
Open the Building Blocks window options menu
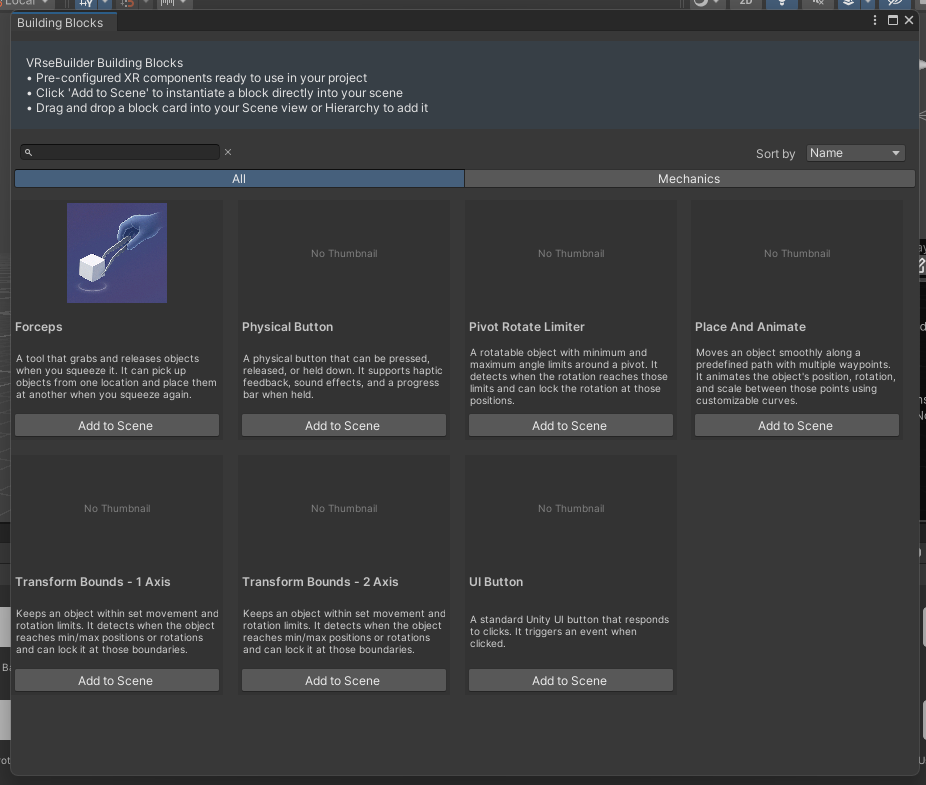875,20
